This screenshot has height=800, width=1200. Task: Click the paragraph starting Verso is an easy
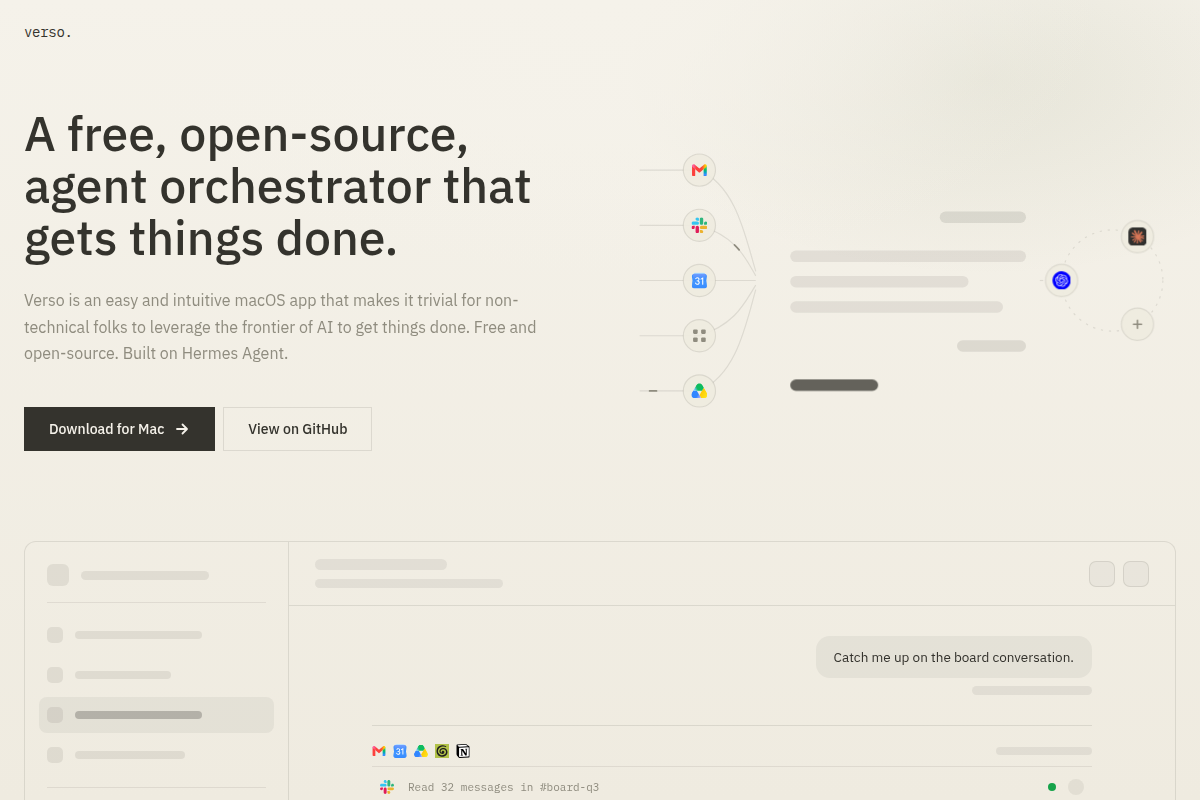(280, 327)
